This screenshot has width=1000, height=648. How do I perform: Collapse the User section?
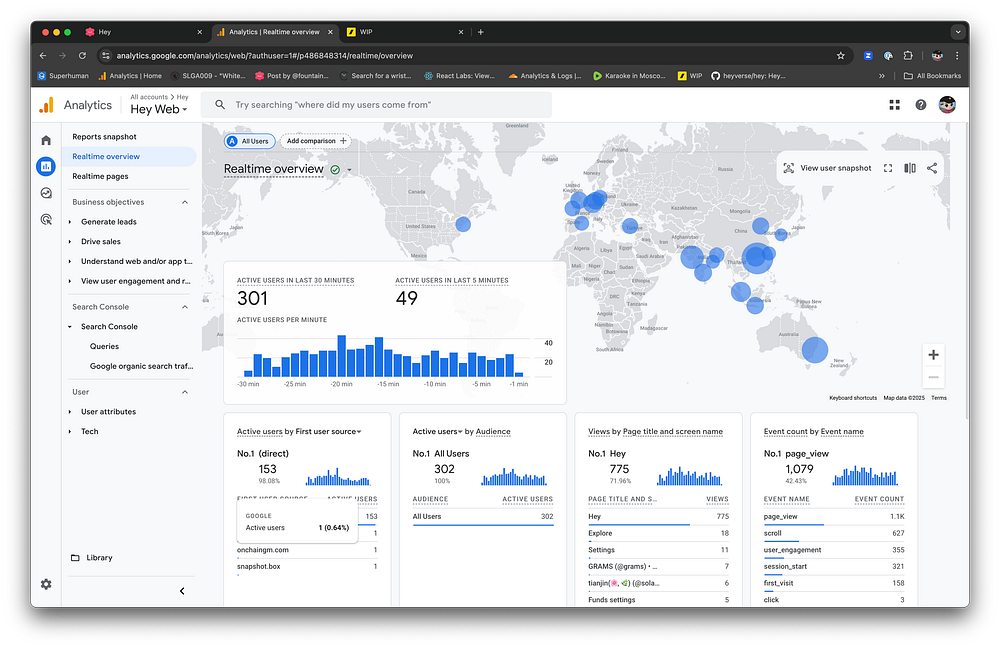tap(185, 392)
